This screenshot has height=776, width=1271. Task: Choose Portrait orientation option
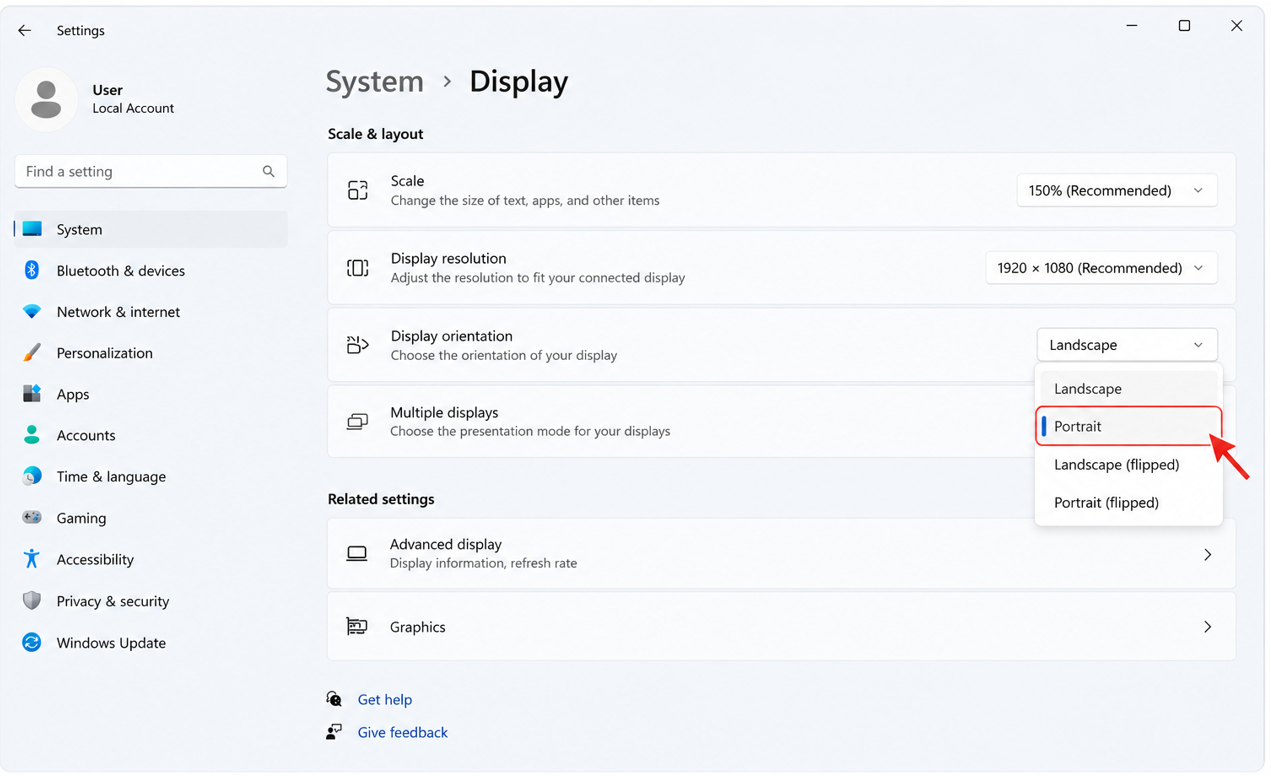(x=1128, y=426)
